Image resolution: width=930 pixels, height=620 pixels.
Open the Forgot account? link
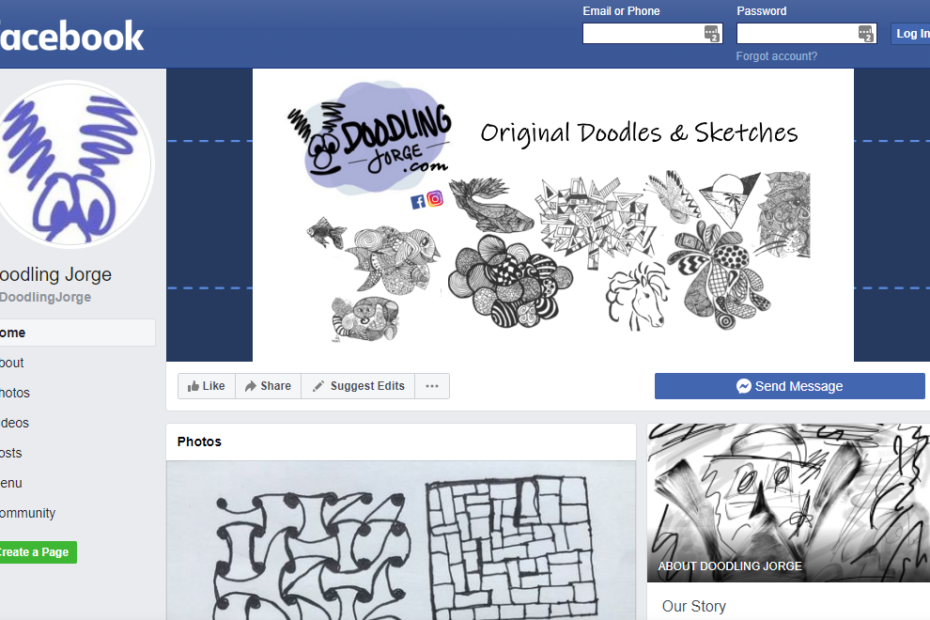(776, 56)
